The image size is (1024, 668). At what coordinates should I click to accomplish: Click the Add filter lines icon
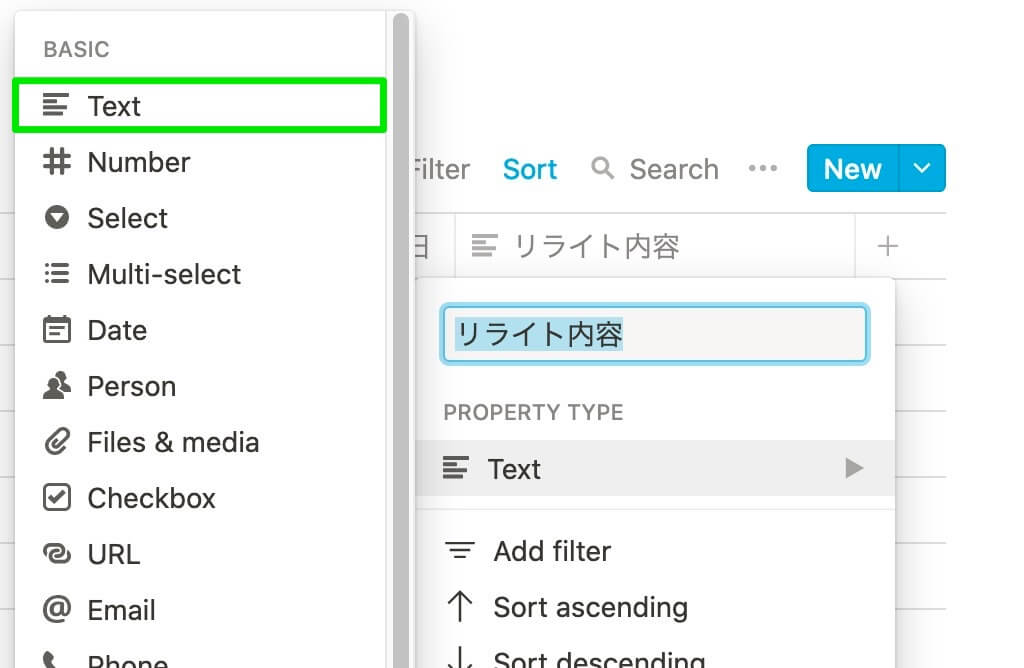[460, 550]
